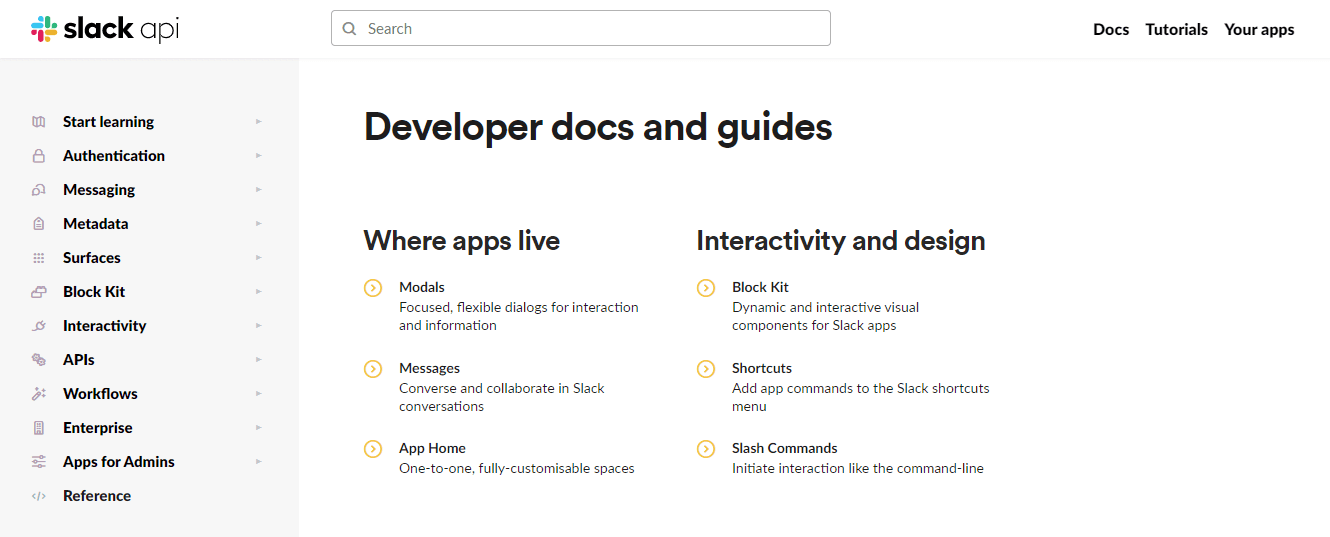
Task: Expand Workflows section arrow
Action: click(x=259, y=394)
